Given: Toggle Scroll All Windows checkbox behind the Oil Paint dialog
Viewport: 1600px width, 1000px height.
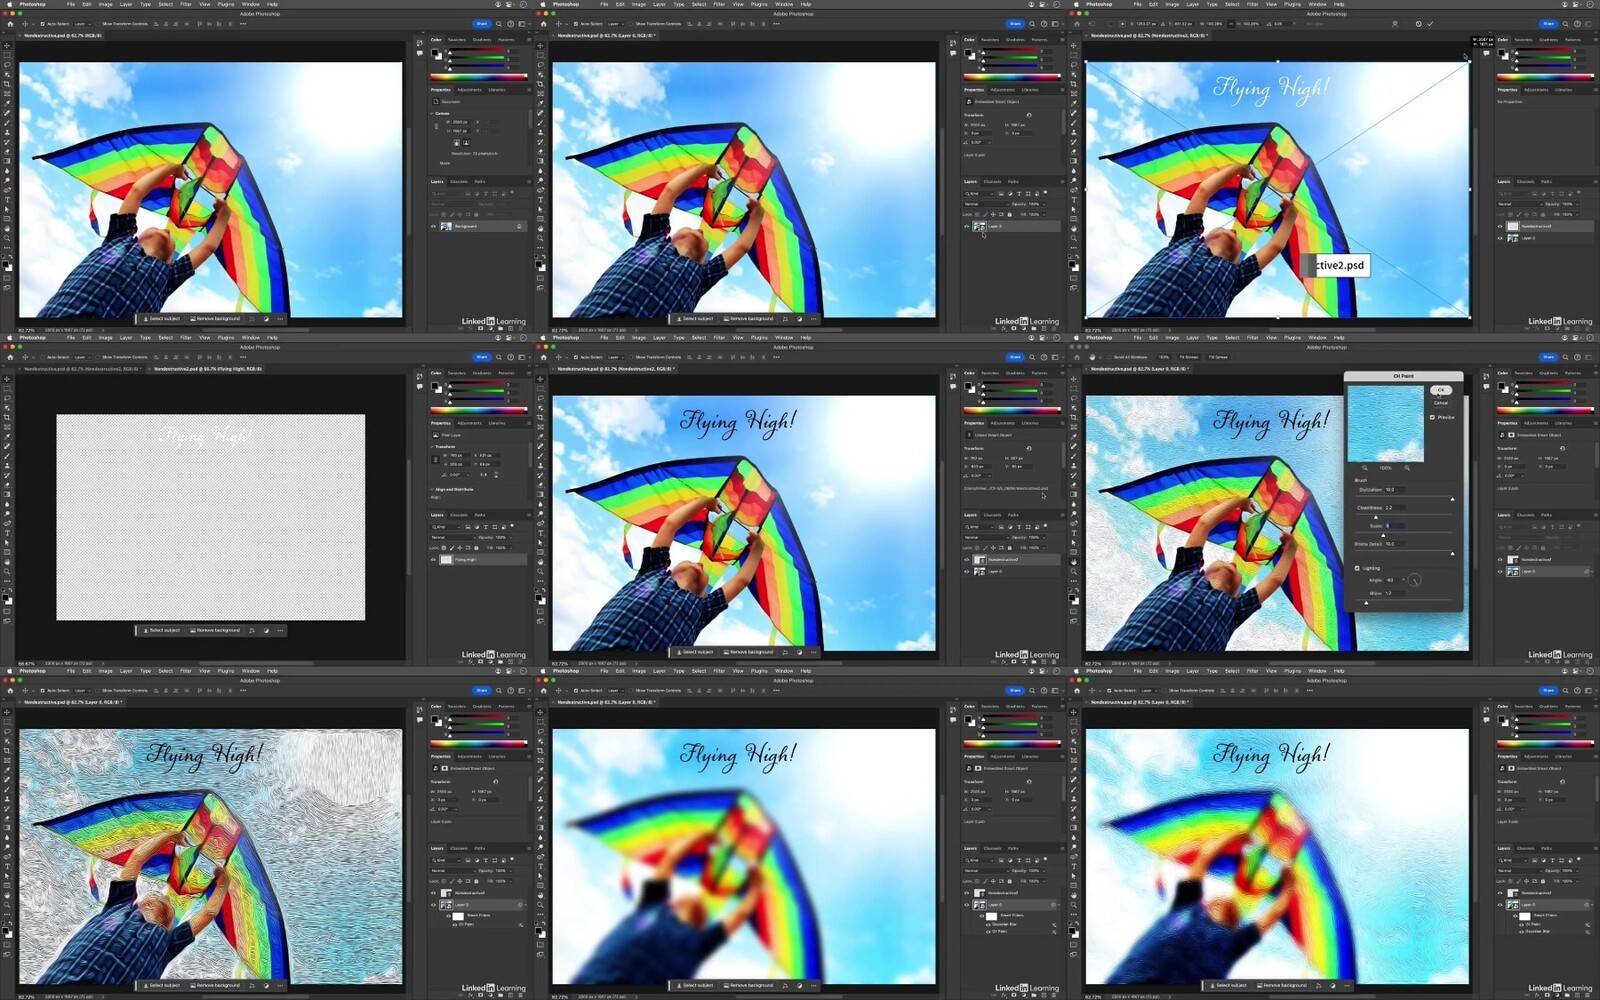Looking at the screenshot, I should (x=1108, y=357).
